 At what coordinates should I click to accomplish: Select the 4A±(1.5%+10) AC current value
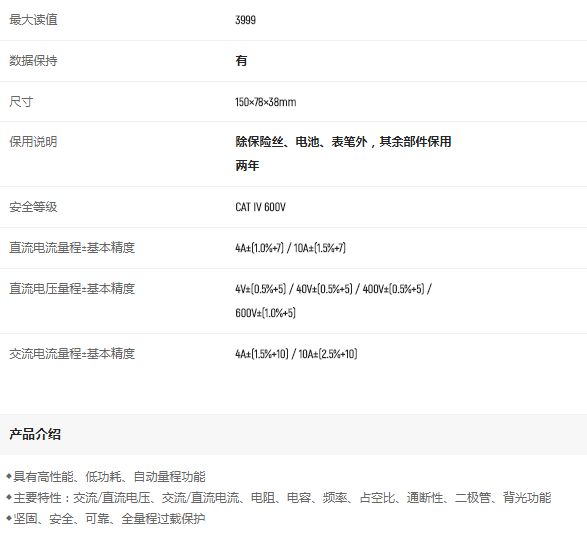(262, 354)
